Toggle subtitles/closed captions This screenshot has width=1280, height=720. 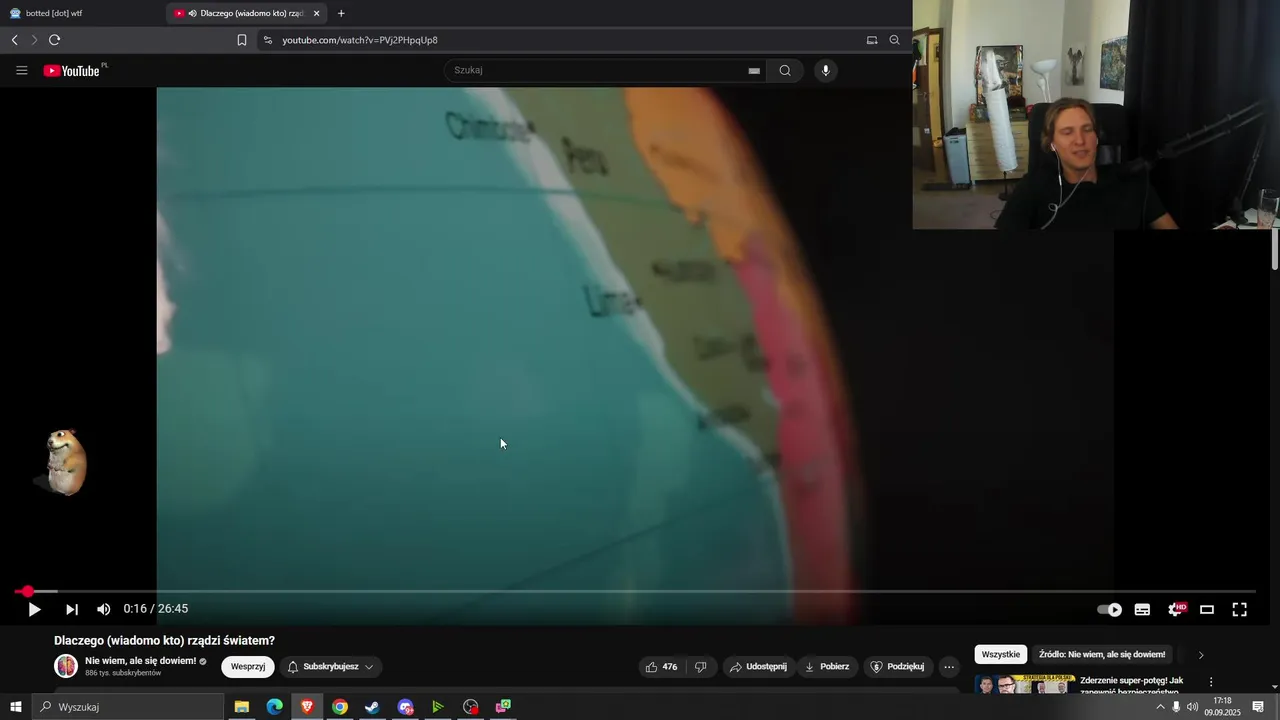1142,609
